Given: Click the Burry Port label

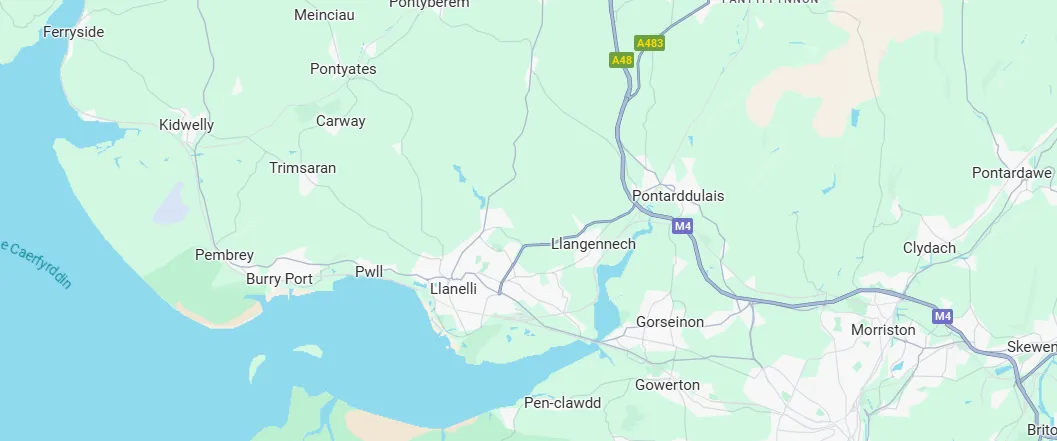Looking at the screenshot, I should [x=279, y=278].
